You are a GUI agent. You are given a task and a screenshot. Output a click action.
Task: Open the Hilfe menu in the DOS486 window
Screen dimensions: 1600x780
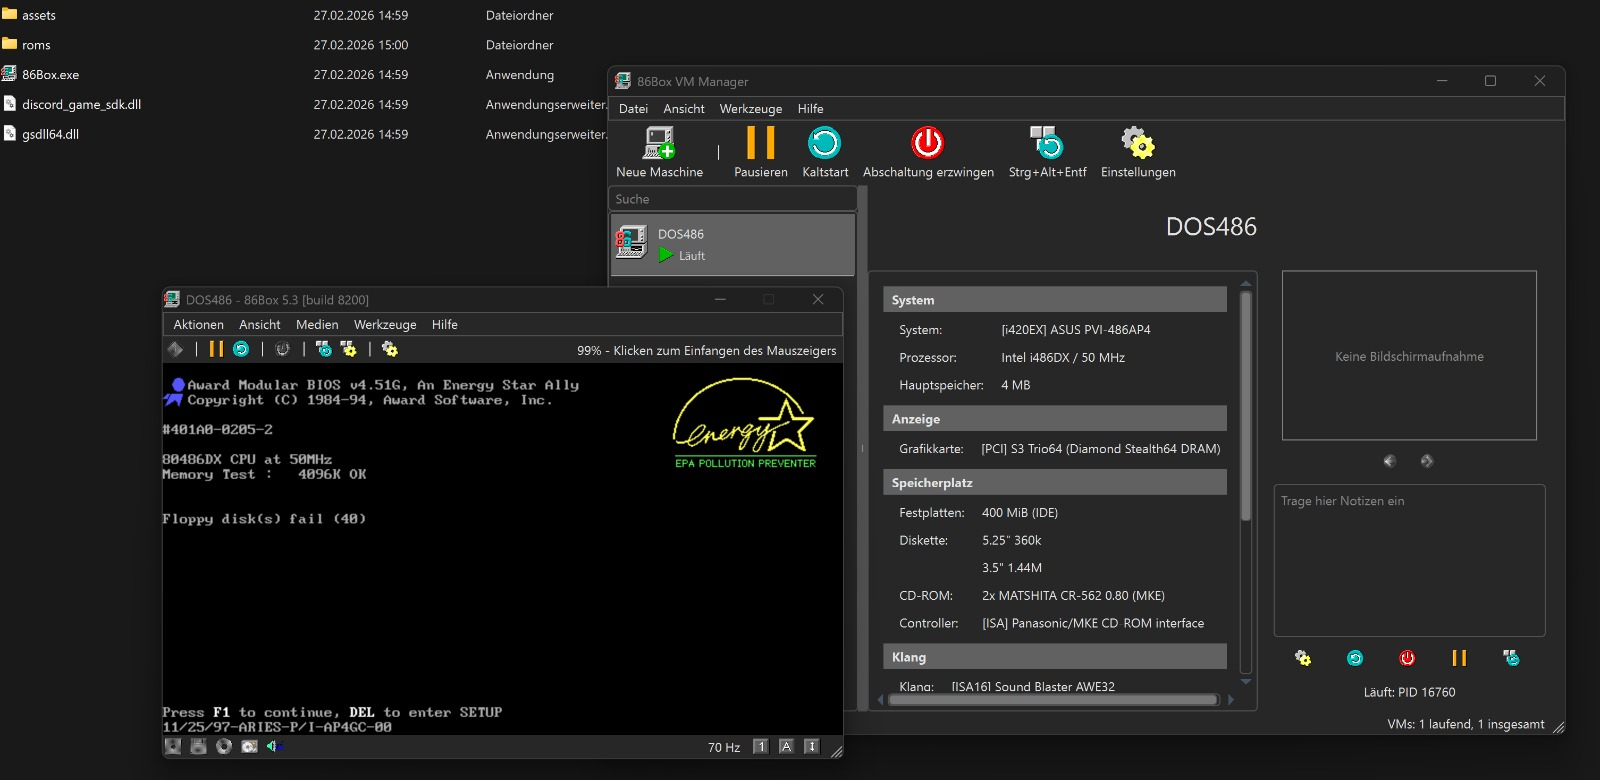(x=445, y=325)
